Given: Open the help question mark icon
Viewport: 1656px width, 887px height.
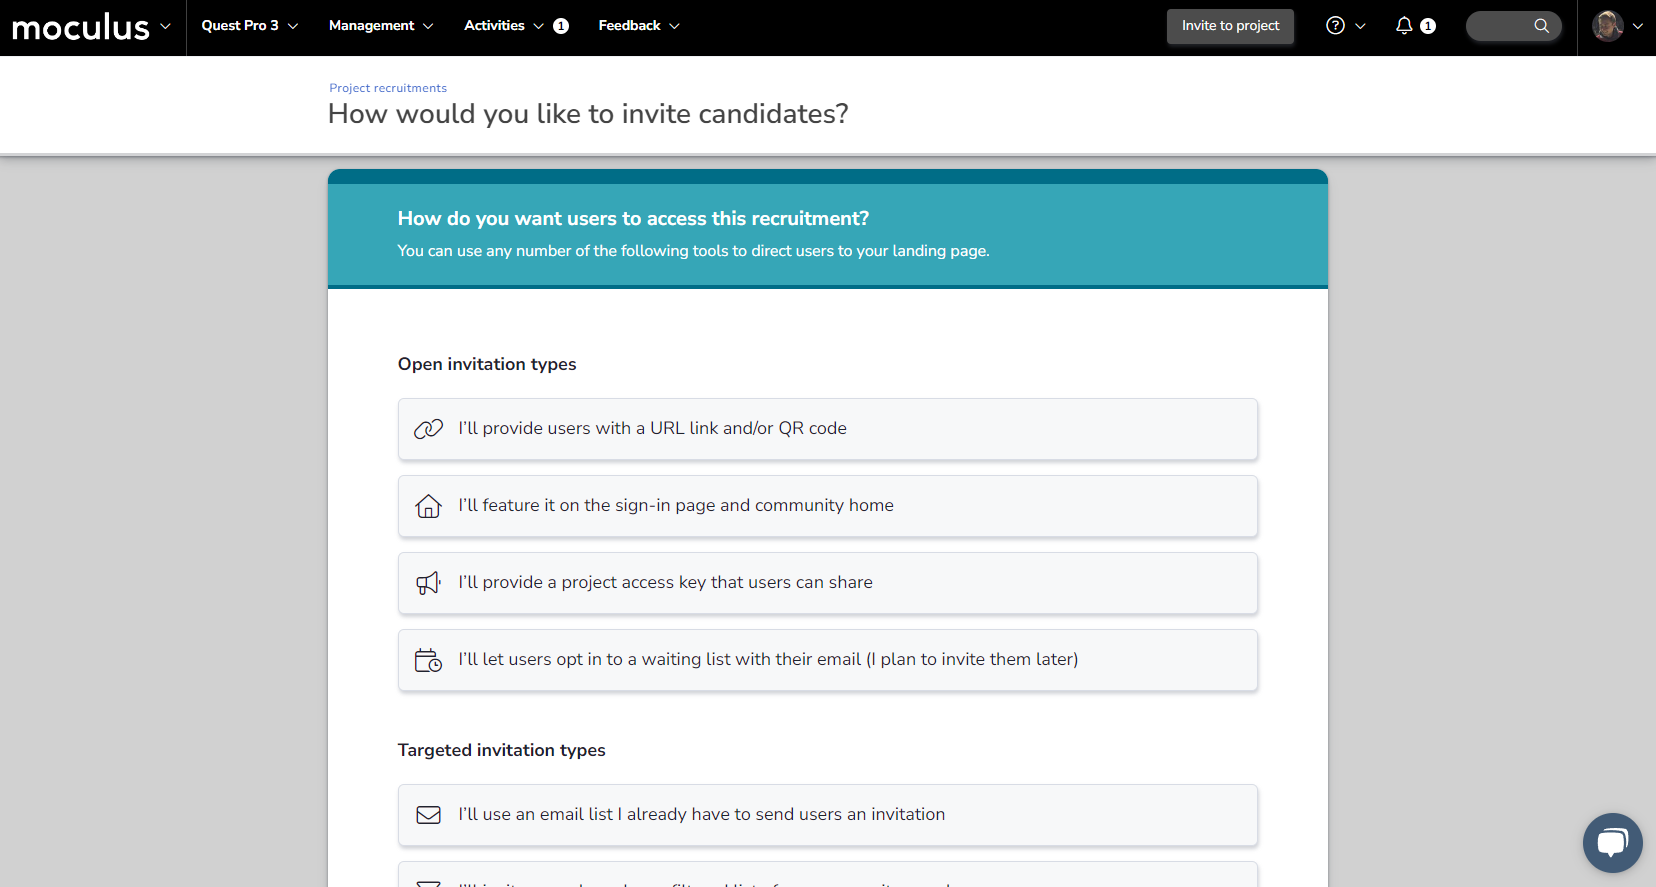Looking at the screenshot, I should (x=1335, y=26).
